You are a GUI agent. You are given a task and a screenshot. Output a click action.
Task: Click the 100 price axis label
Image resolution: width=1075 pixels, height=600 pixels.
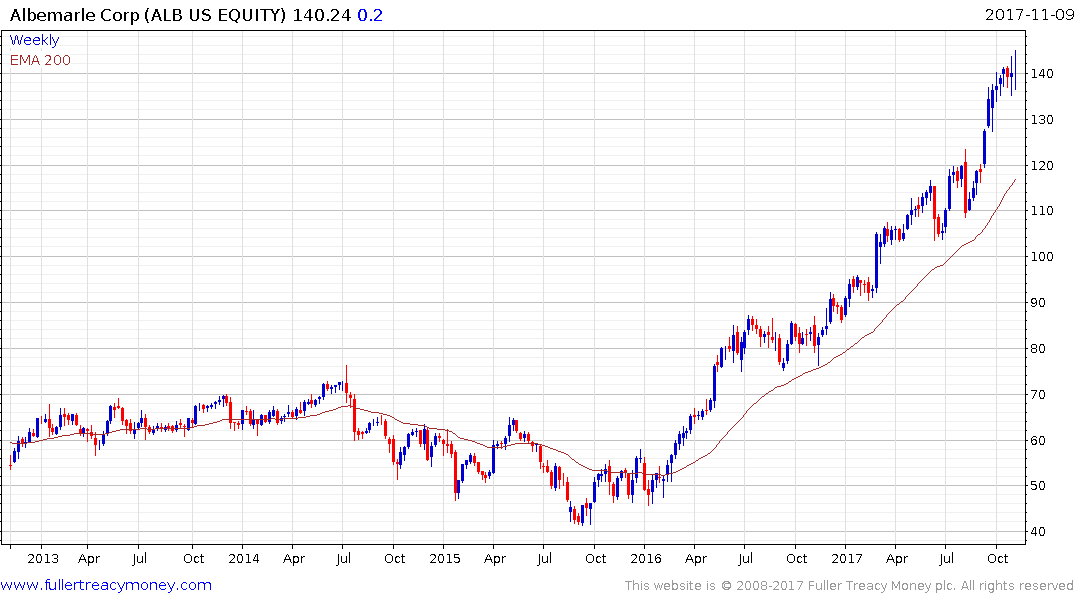pyautogui.click(x=1045, y=257)
